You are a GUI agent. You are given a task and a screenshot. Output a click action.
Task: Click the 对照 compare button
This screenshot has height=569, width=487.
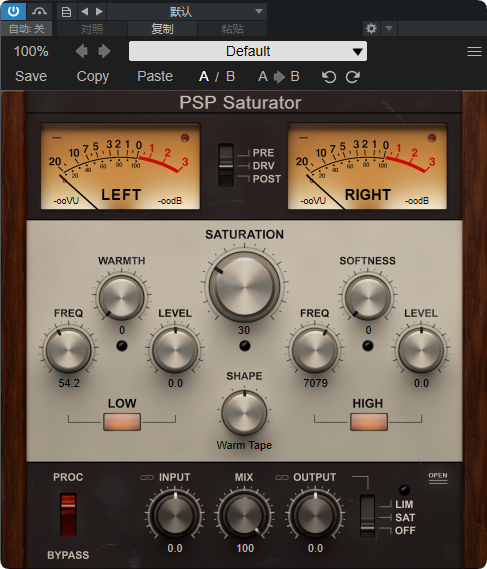coord(92,29)
